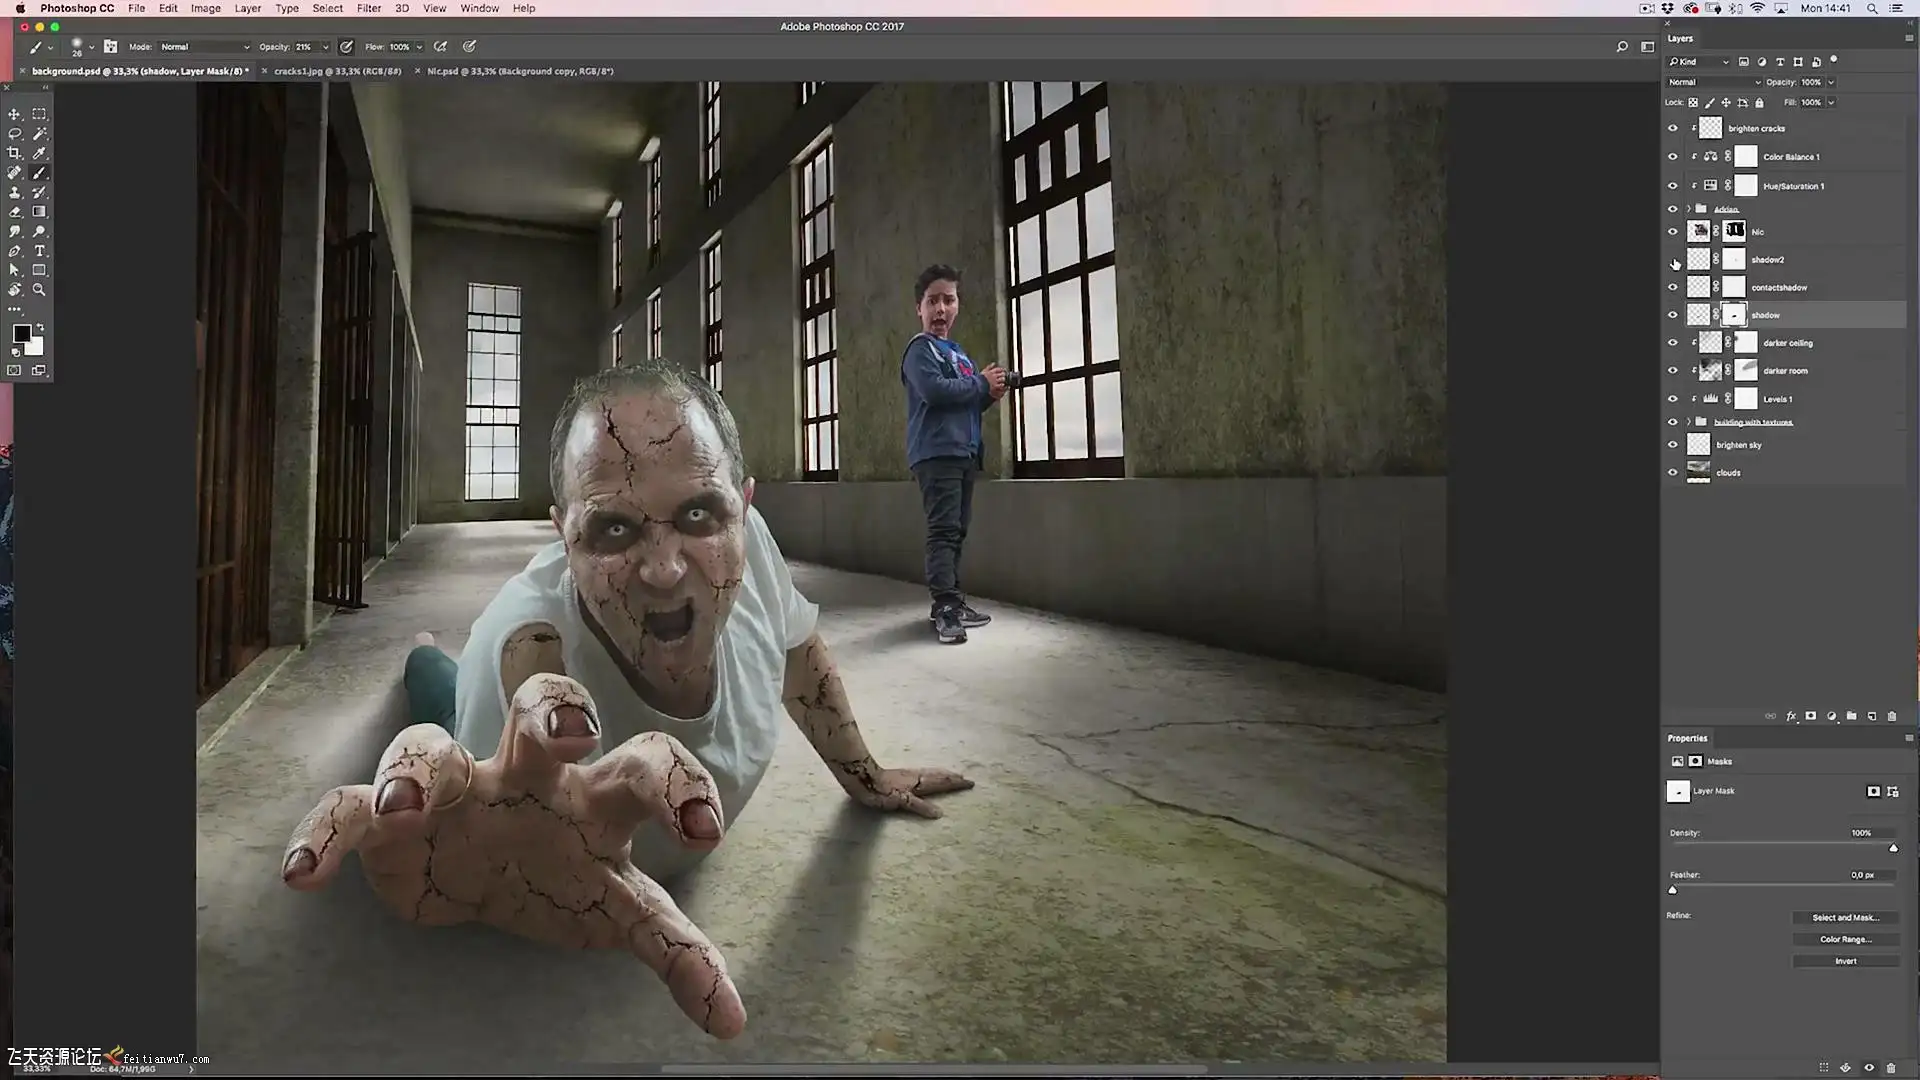Open the brush Opacity slider dropdown
The height and width of the screenshot is (1080, 1920).
pos(325,47)
